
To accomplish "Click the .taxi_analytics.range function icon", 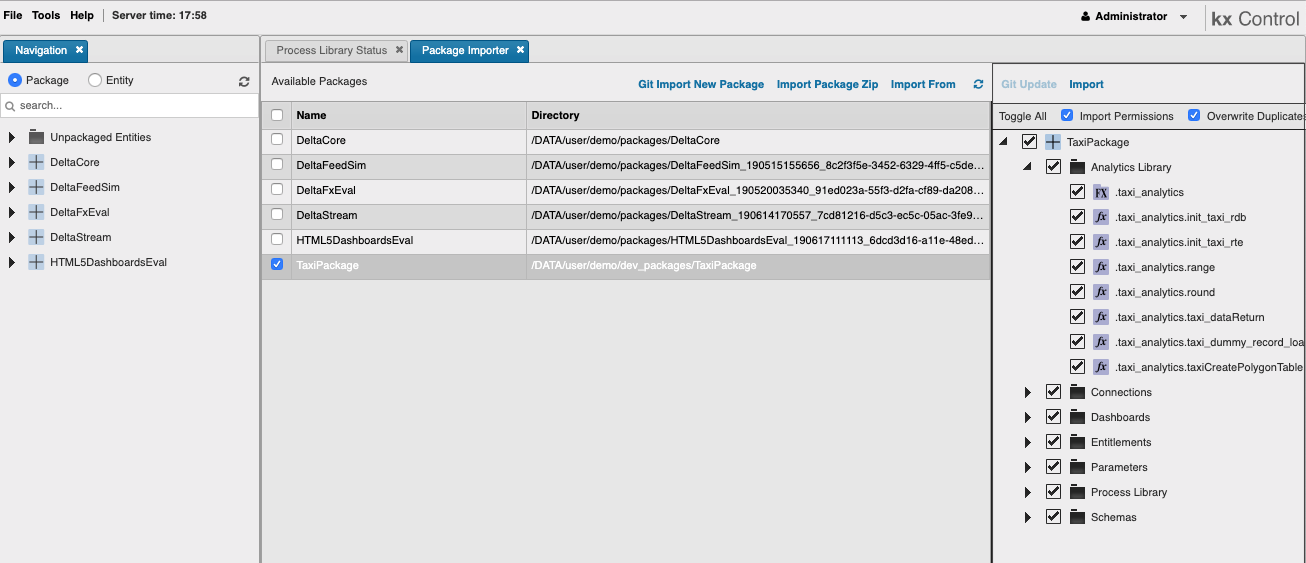I will click(1101, 267).
